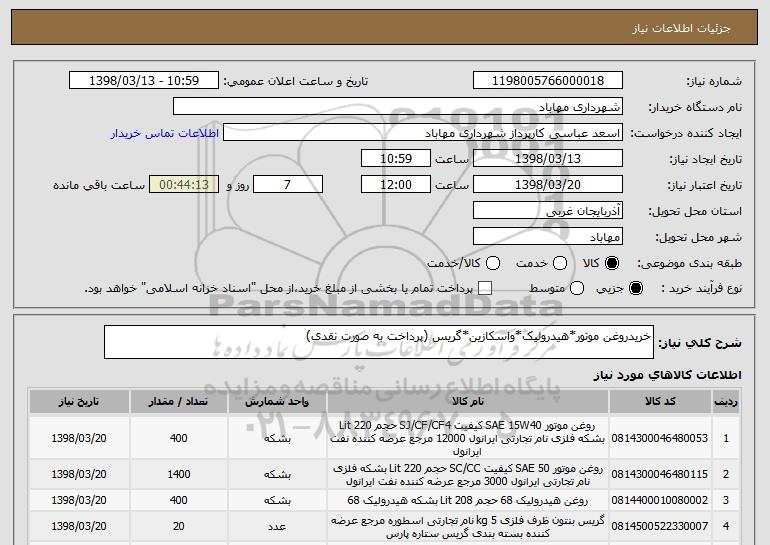Tick the اسناد خزانه اسلامی payment checkbox
The image size is (770, 545).
coord(485,288)
